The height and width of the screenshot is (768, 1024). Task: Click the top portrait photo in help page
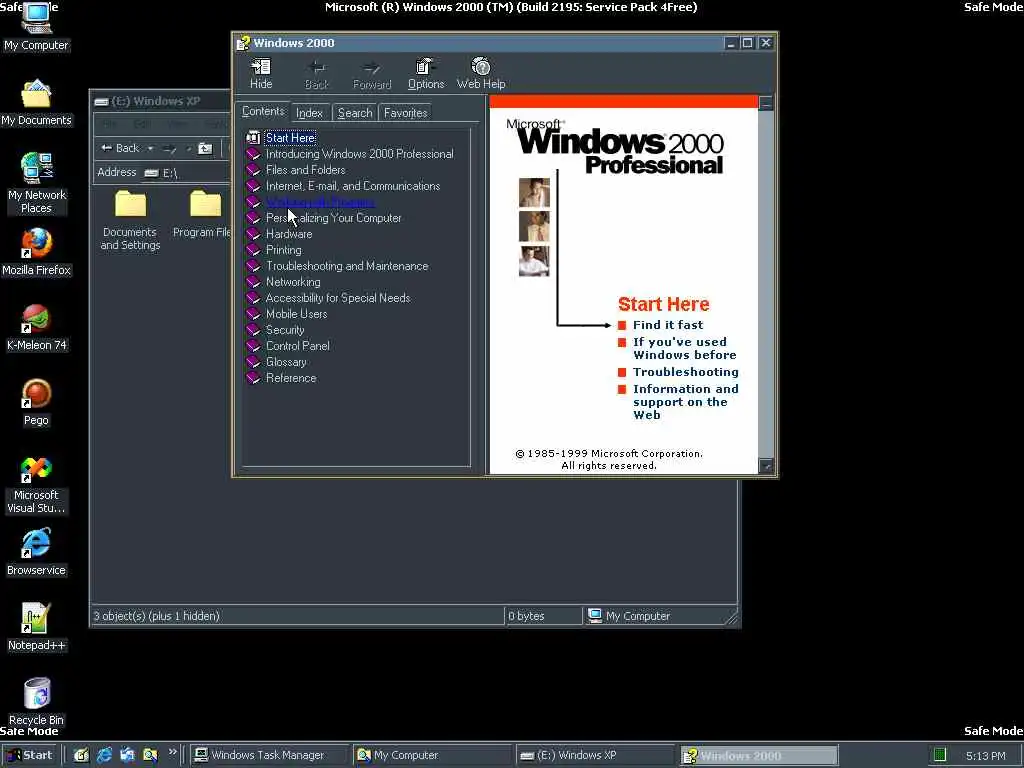[x=534, y=193]
